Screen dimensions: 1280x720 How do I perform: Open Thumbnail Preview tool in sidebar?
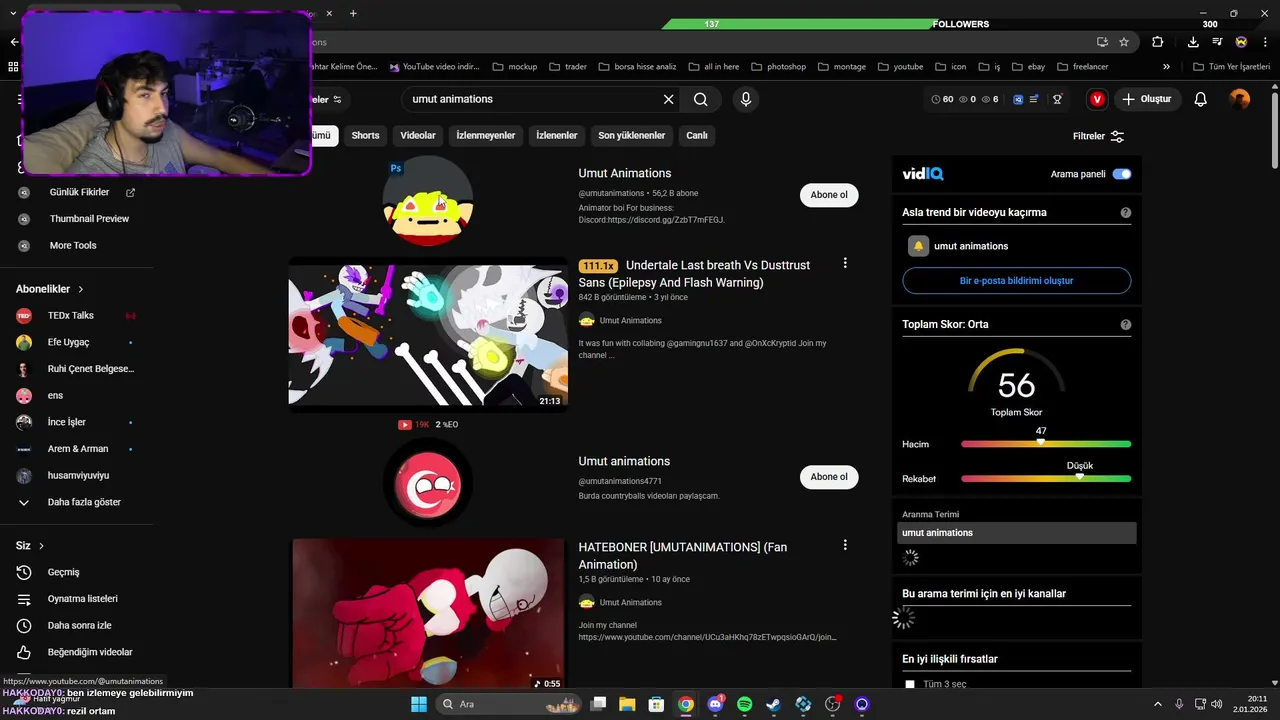[89, 219]
